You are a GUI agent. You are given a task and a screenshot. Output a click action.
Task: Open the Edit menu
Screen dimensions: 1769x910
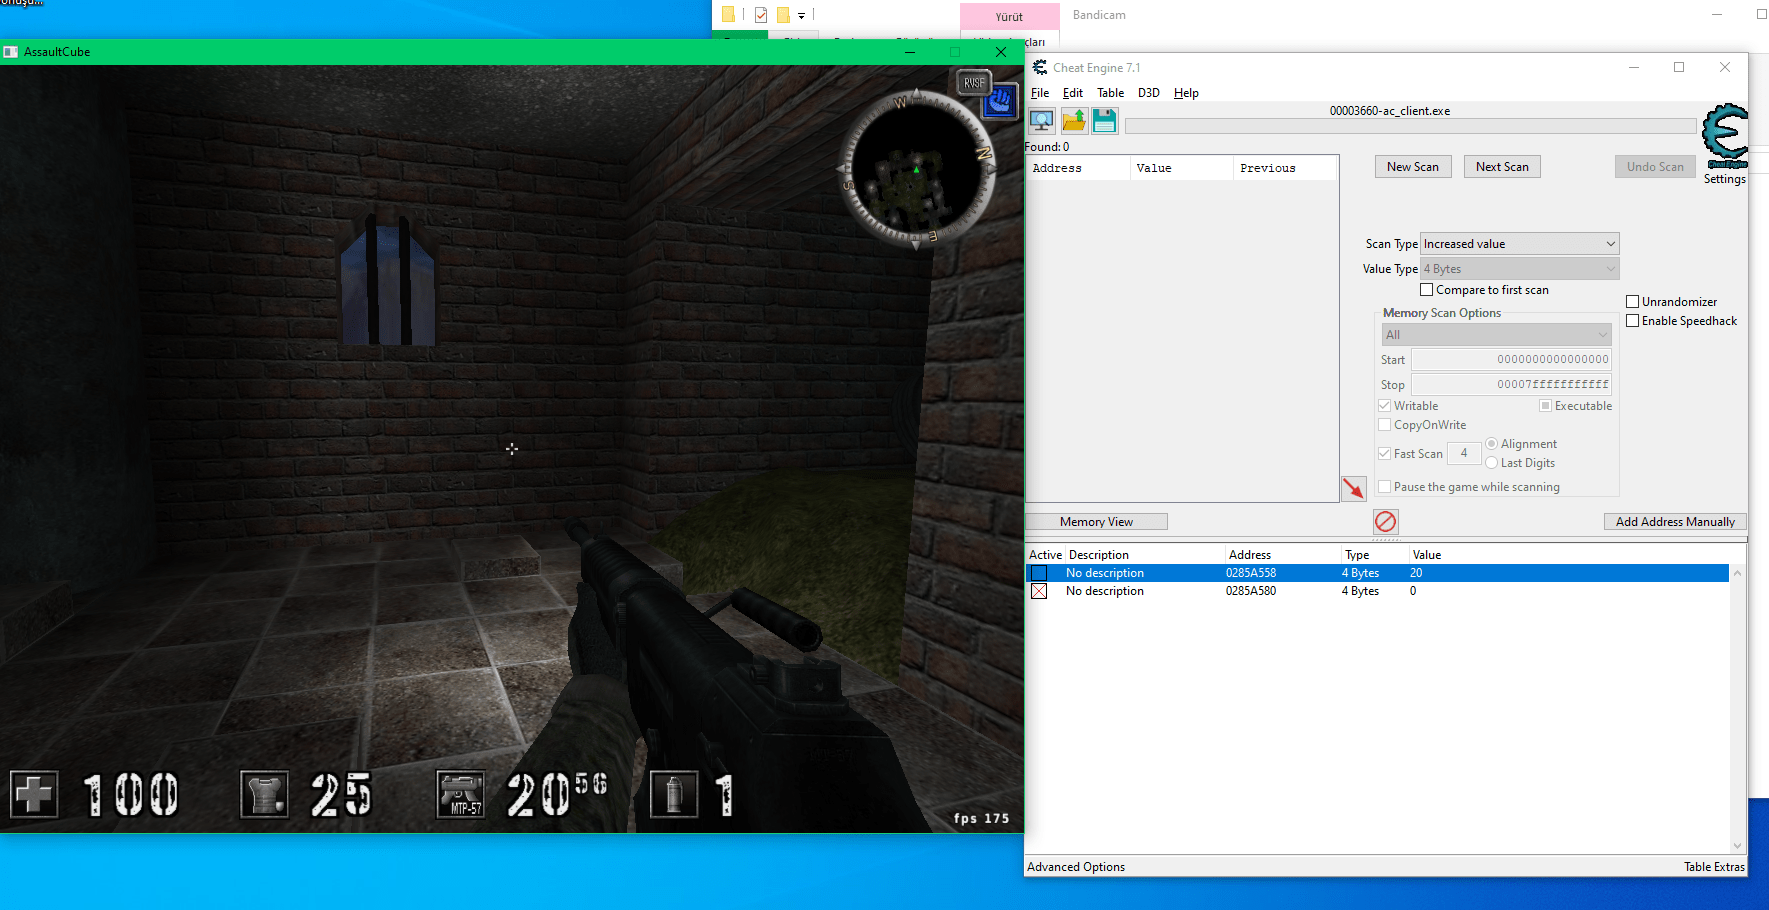1072,93
